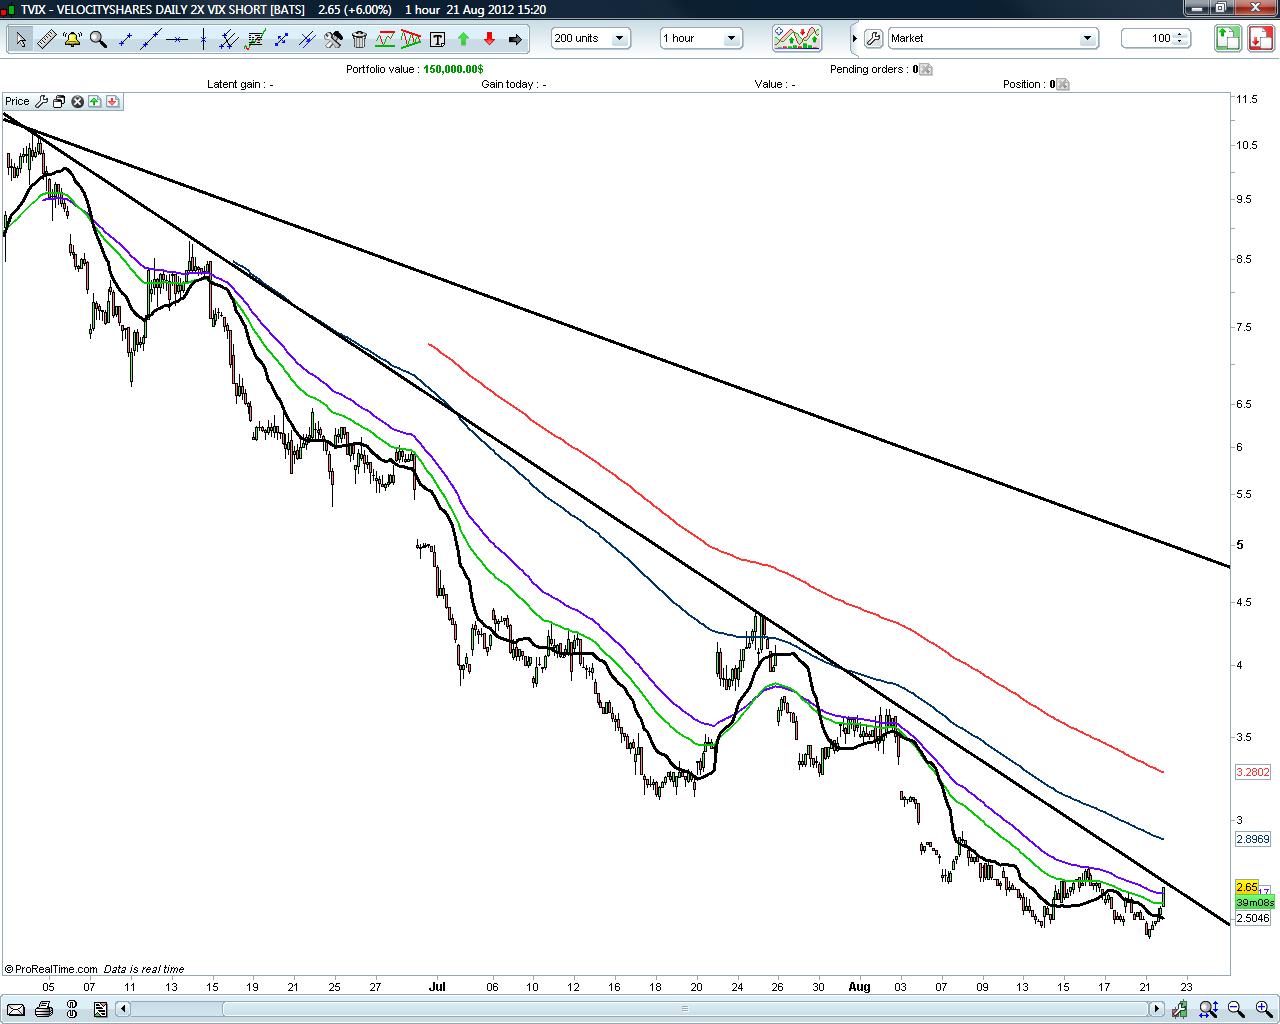
Task: Open order settings wrench beside Market
Action: point(873,38)
